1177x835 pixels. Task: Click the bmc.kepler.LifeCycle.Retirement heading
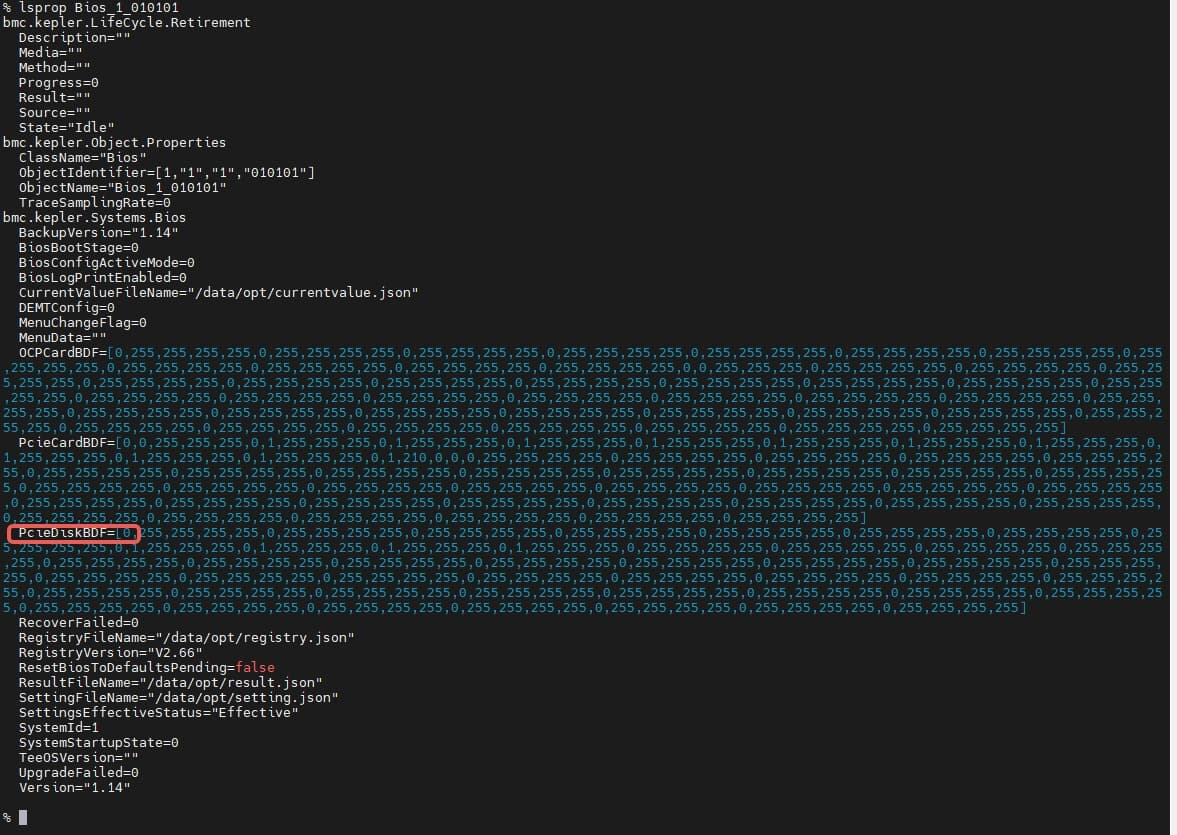click(126, 22)
